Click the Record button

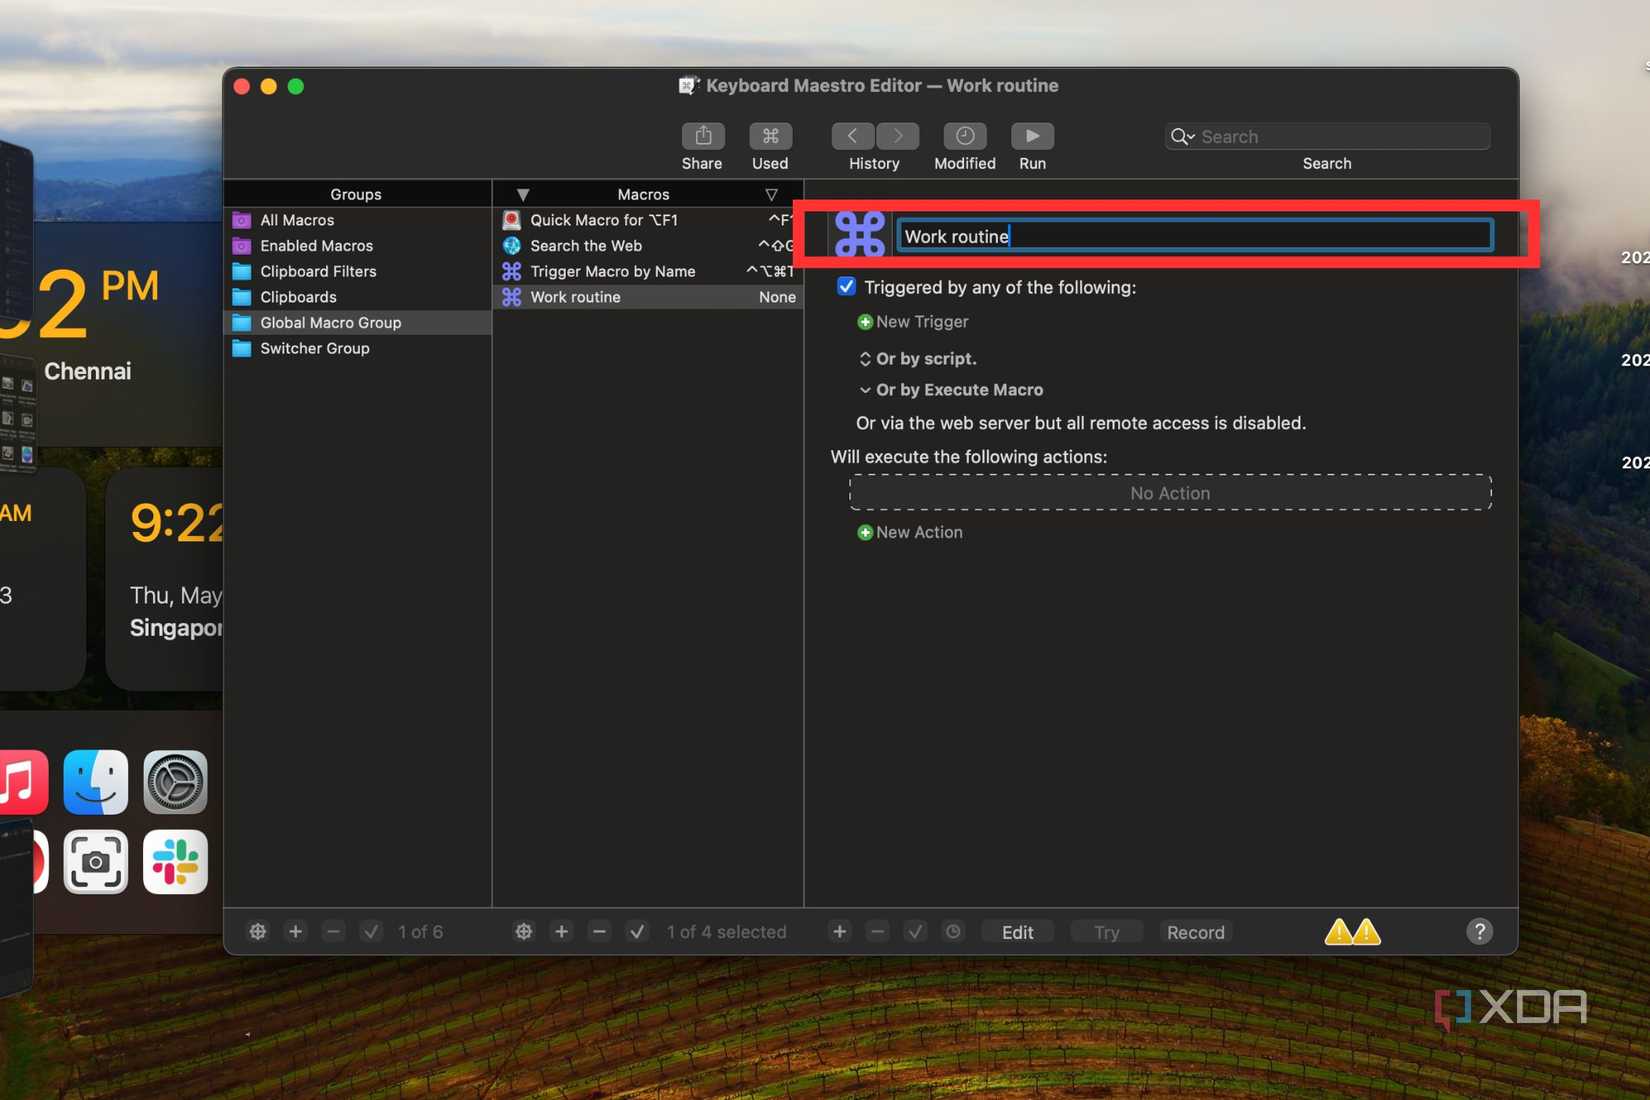tap(1195, 931)
